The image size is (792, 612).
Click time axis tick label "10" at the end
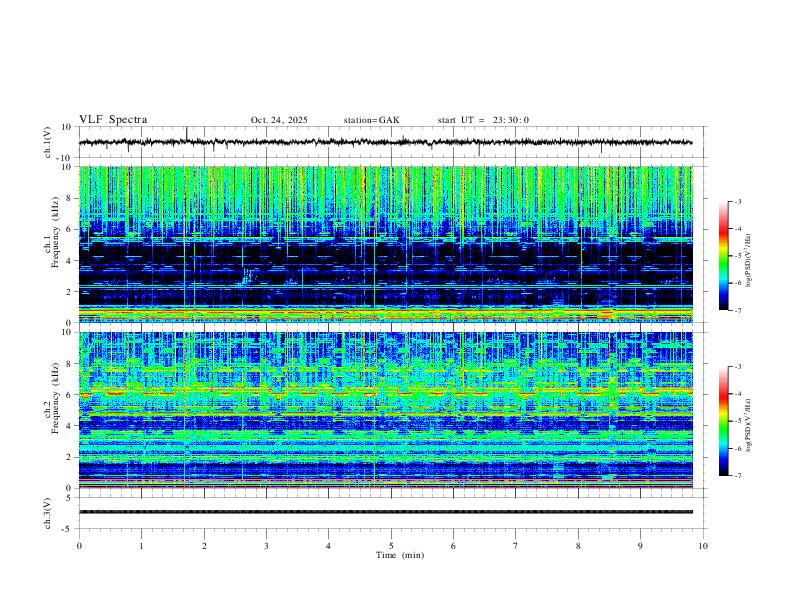[703, 546]
